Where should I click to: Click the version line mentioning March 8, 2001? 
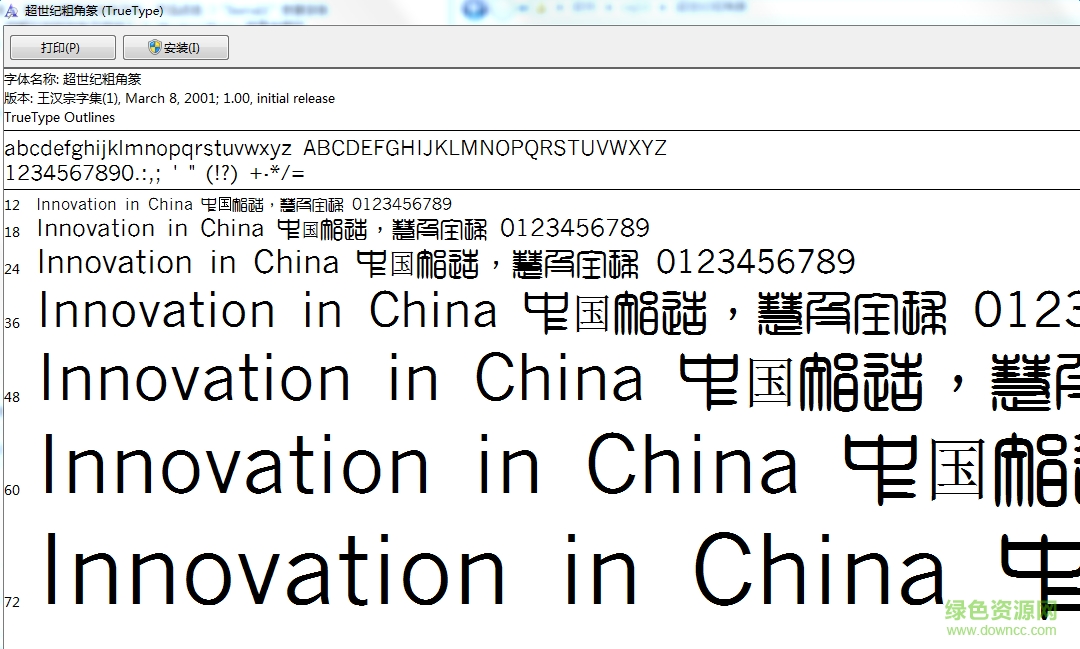170,98
